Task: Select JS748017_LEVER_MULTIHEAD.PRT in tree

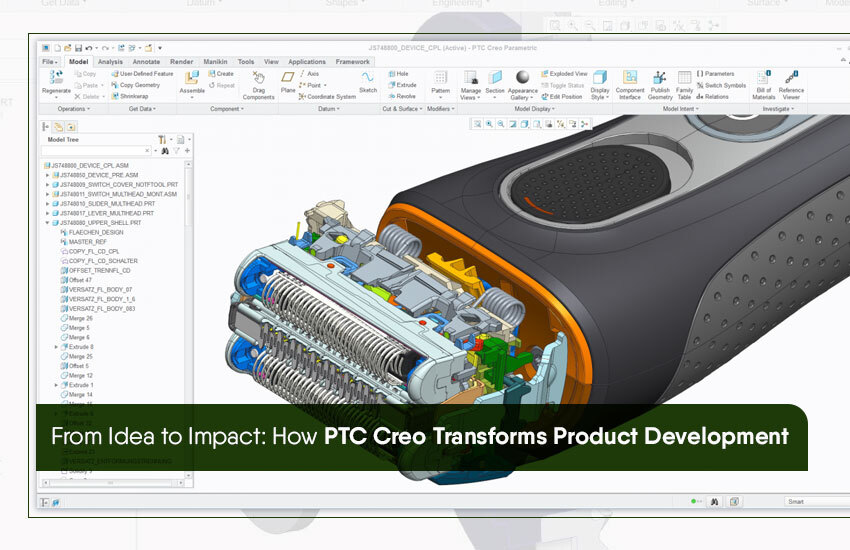Action: 102,213
